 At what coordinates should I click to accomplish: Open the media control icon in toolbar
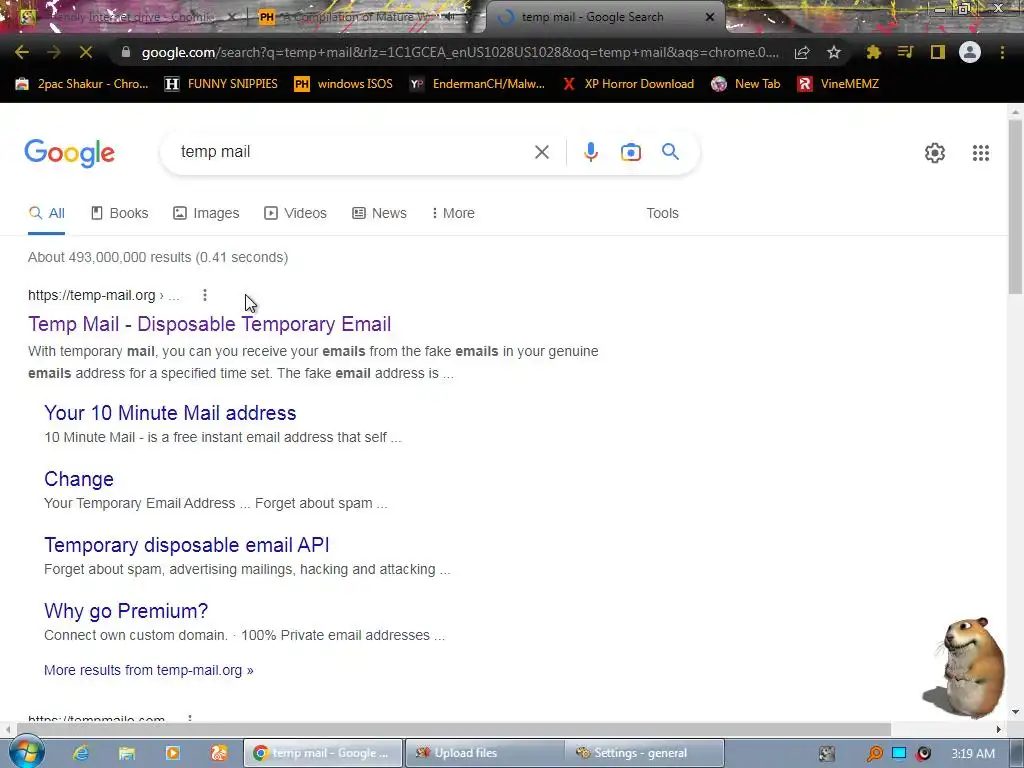905,52
